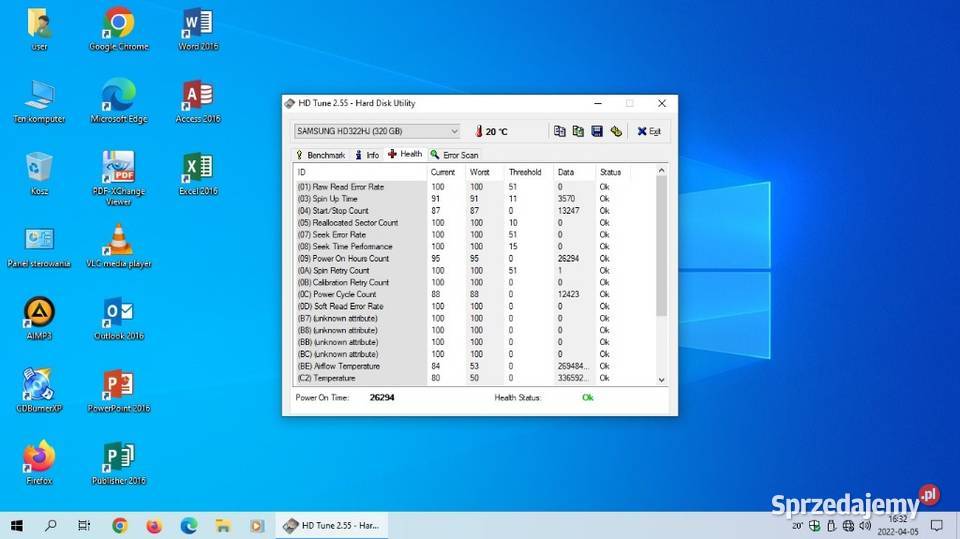Select the Health tab
Image resolution: width=960 pixels, height=539 pixels.
[405, 154]
